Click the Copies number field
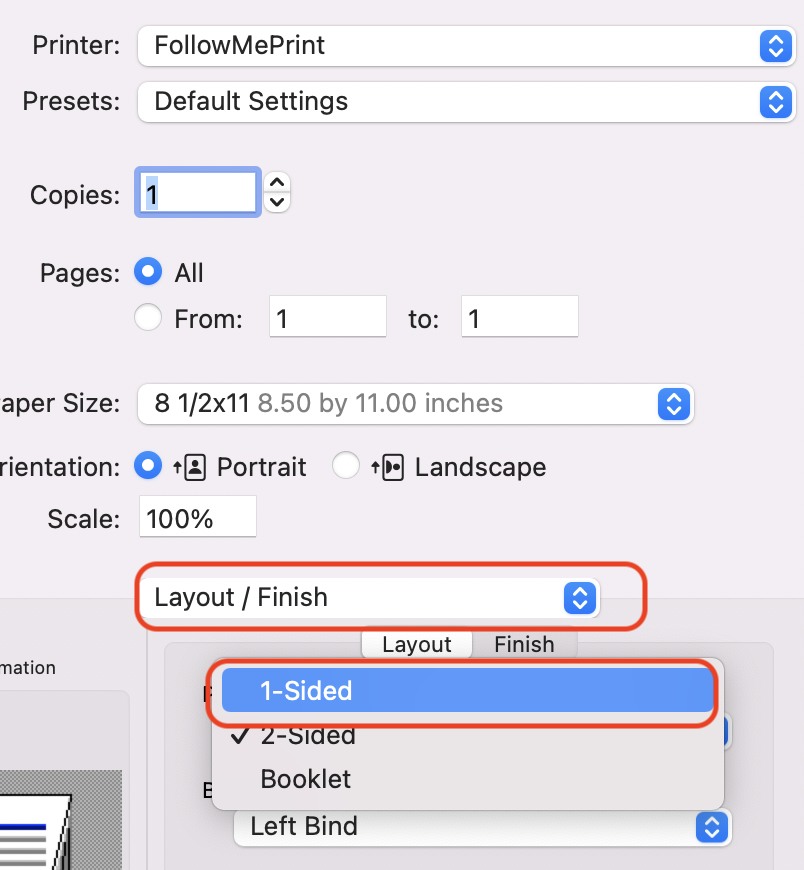This screenshot has height=870, width=804. coord(198,190)
